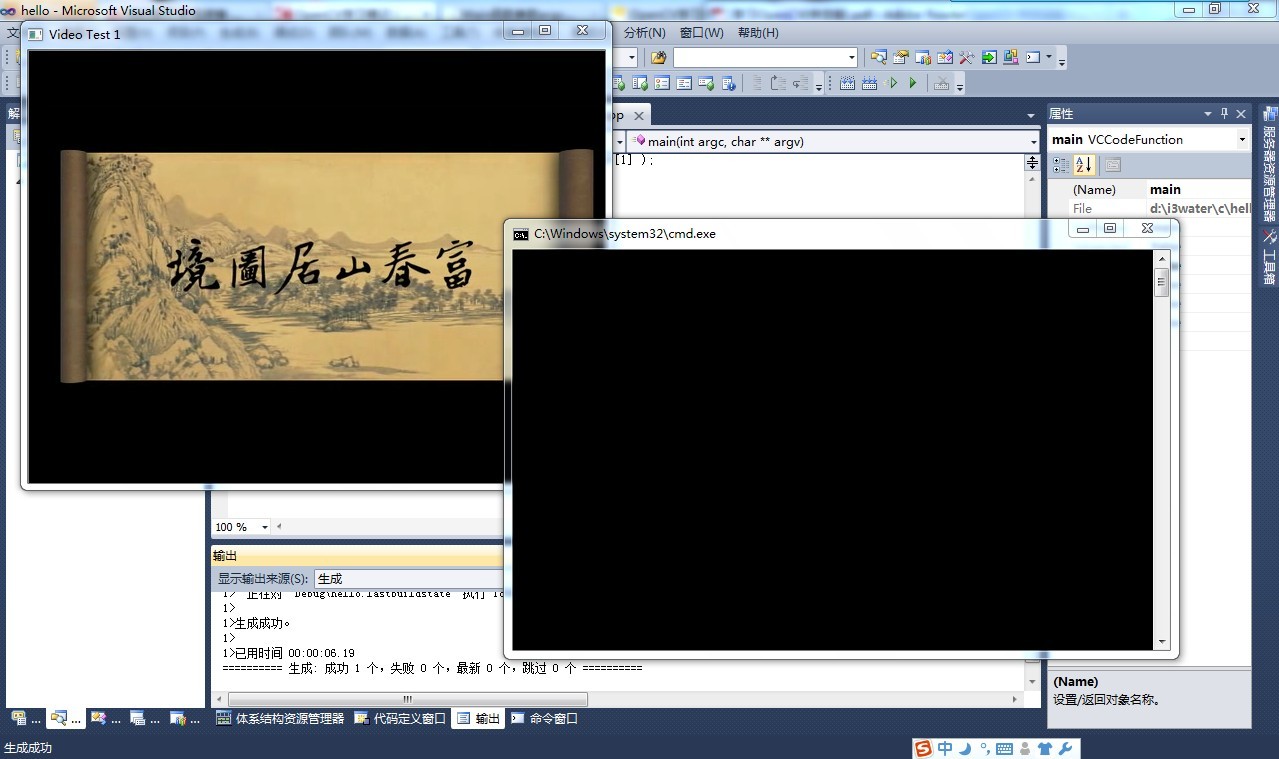Switch to the 命令窗口 tab

(x=544, y=718)
